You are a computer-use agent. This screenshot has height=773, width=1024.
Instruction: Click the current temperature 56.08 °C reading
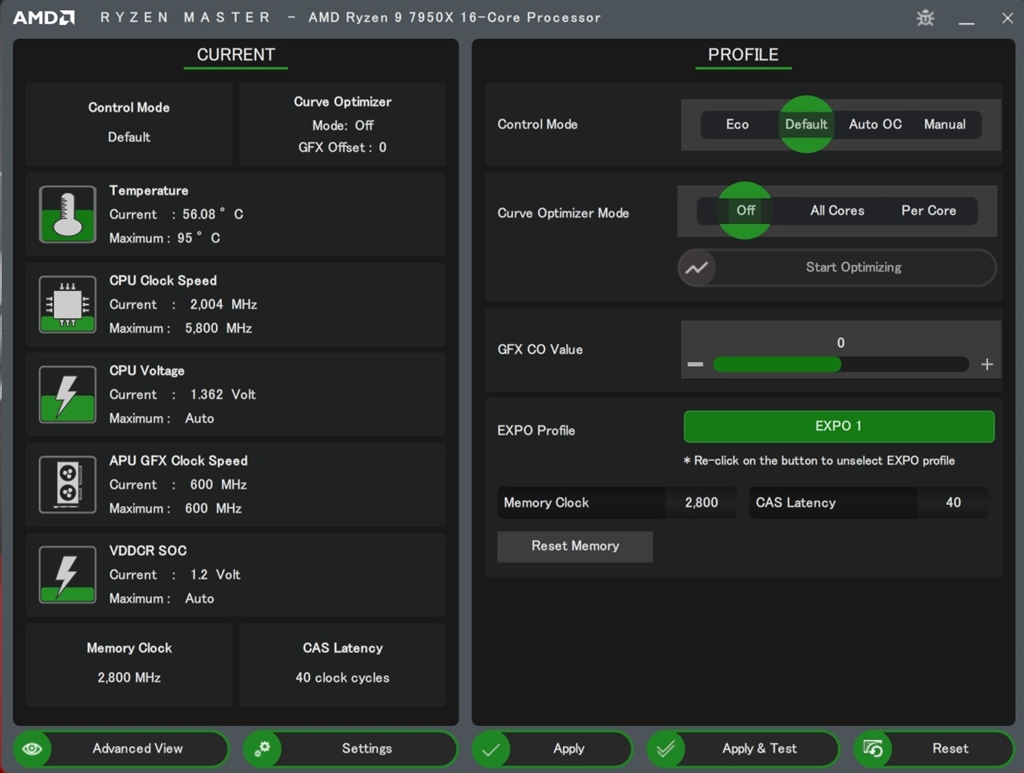click(212, 215)
